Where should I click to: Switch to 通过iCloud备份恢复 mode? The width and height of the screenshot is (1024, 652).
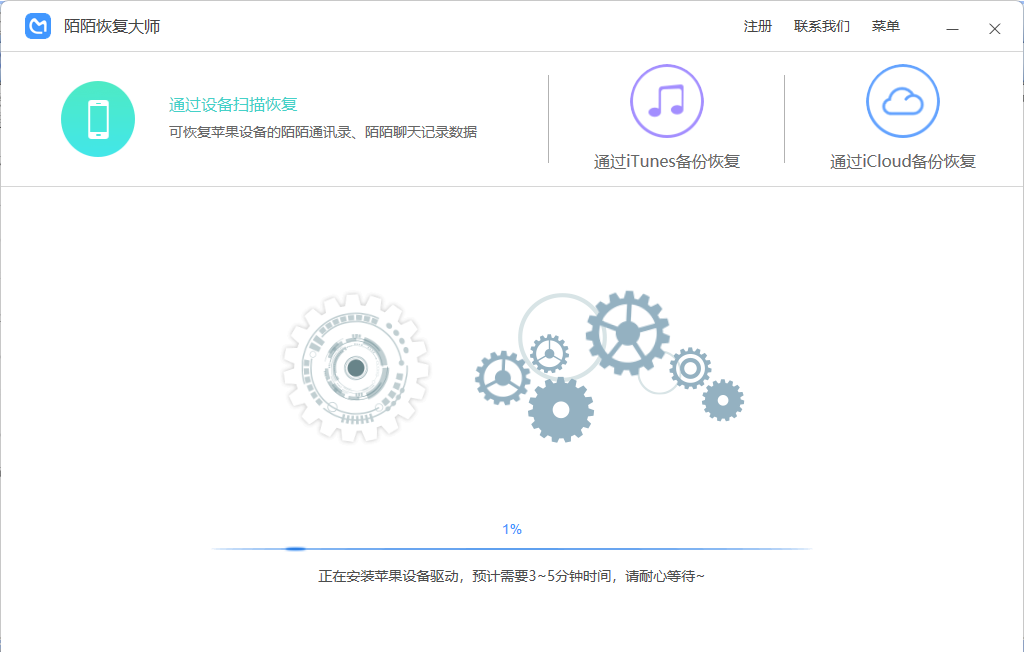(x=902, y=162)
